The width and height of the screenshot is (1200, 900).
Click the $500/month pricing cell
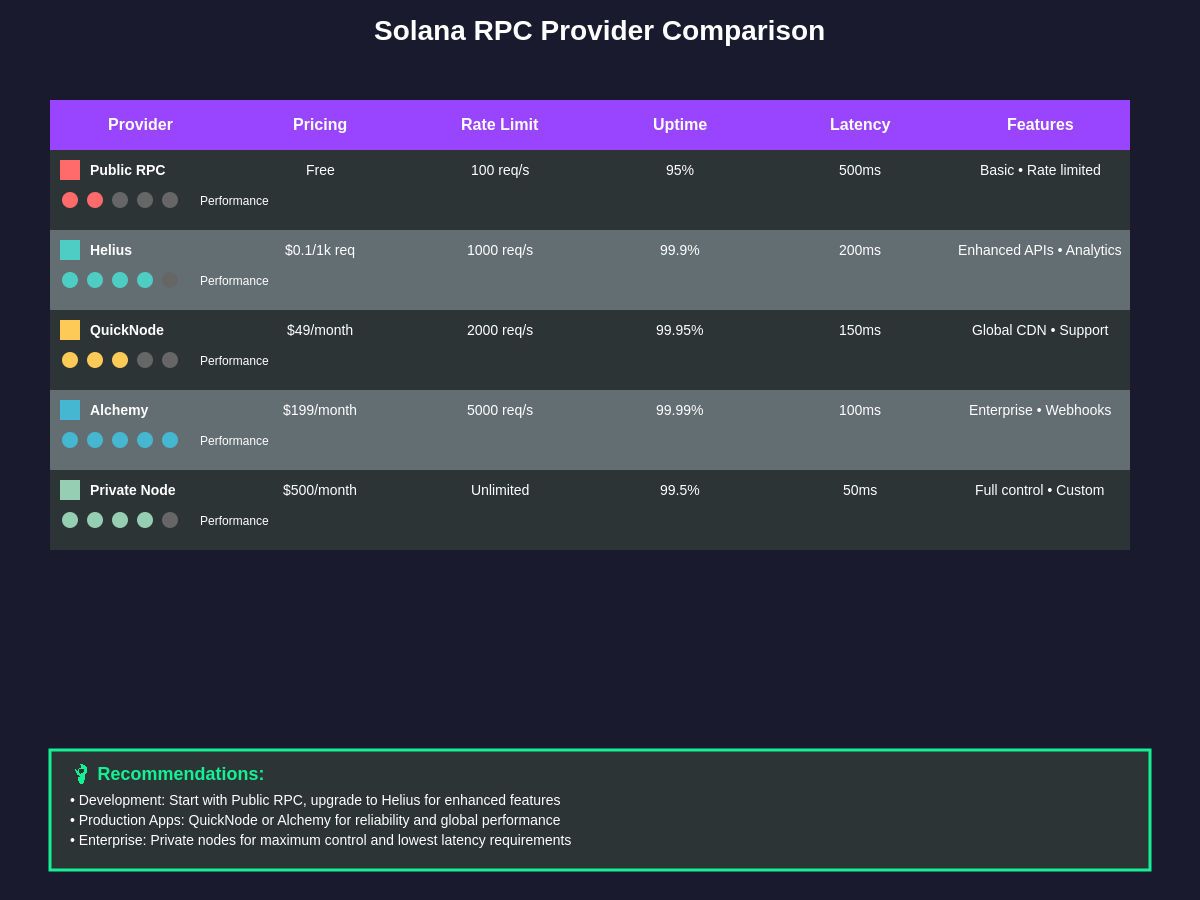click(x=320, y=490)
